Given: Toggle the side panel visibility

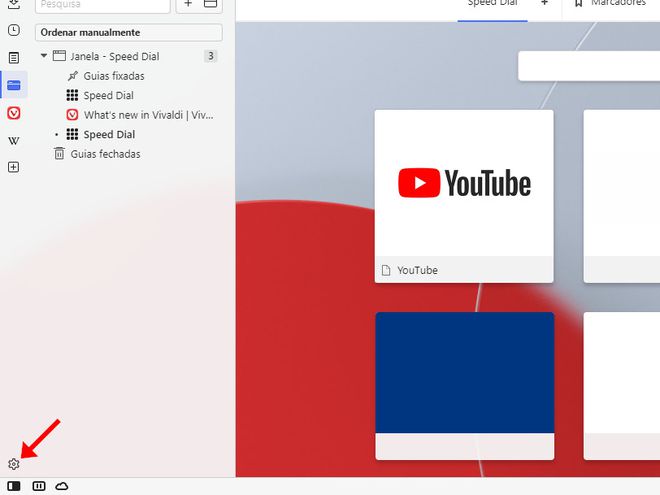Looking at the screenshot, I should [x=14, y=486].
